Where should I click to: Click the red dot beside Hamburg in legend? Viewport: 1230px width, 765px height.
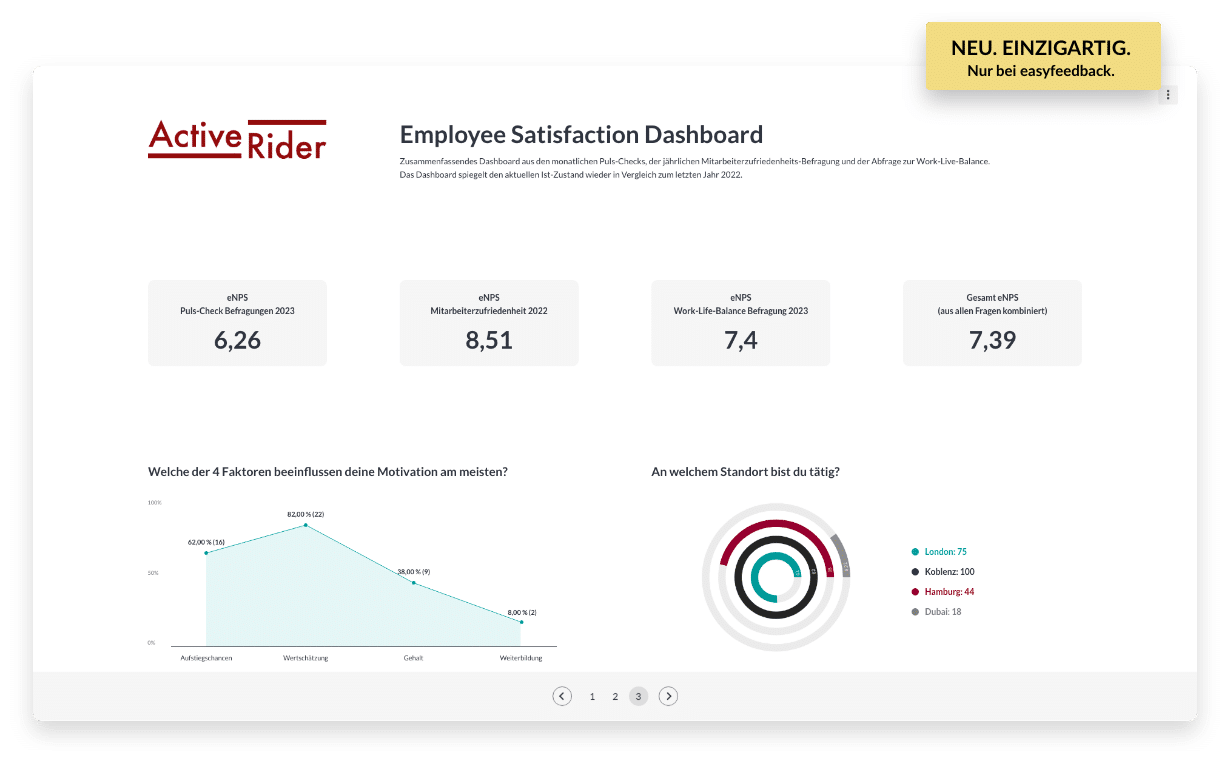pyautogui.click(x=915, y=591)
